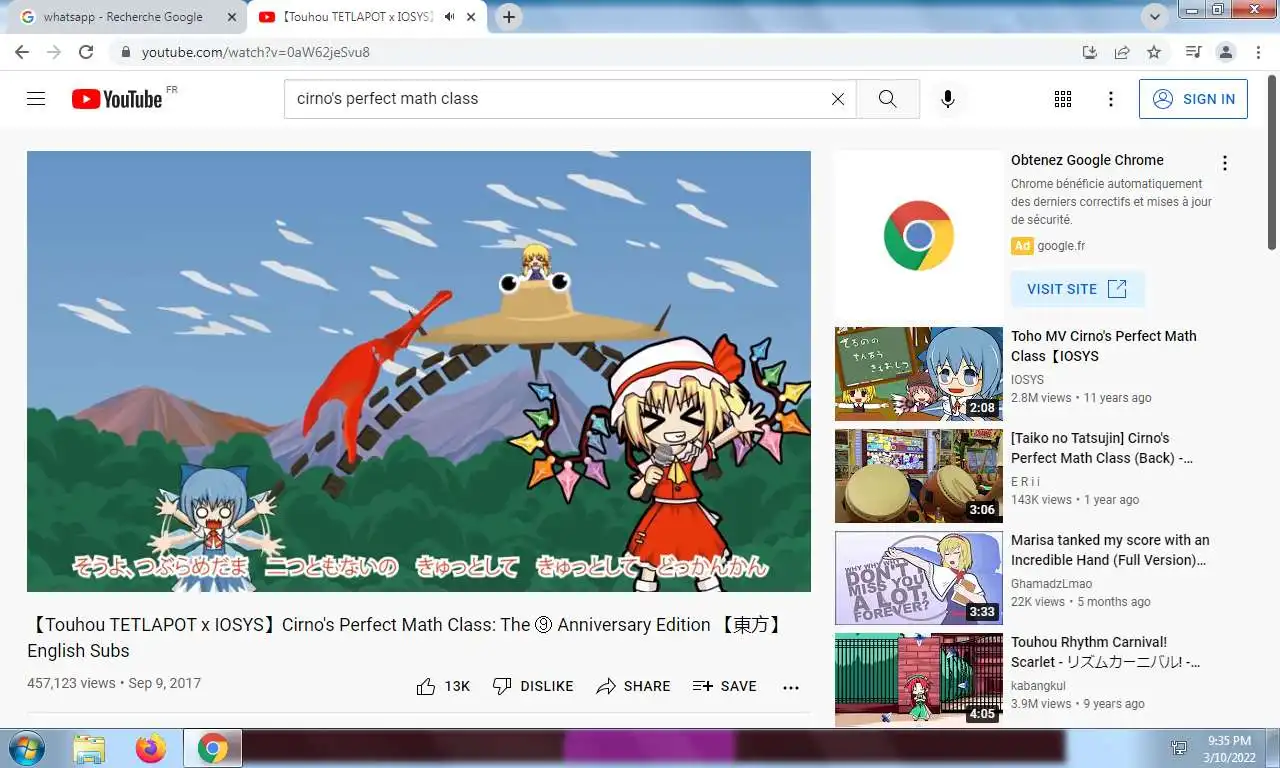The height and width of the screenshot is (768, 1280).
Task: Open the YouTube apps grid
Action: click(1063, 99)
